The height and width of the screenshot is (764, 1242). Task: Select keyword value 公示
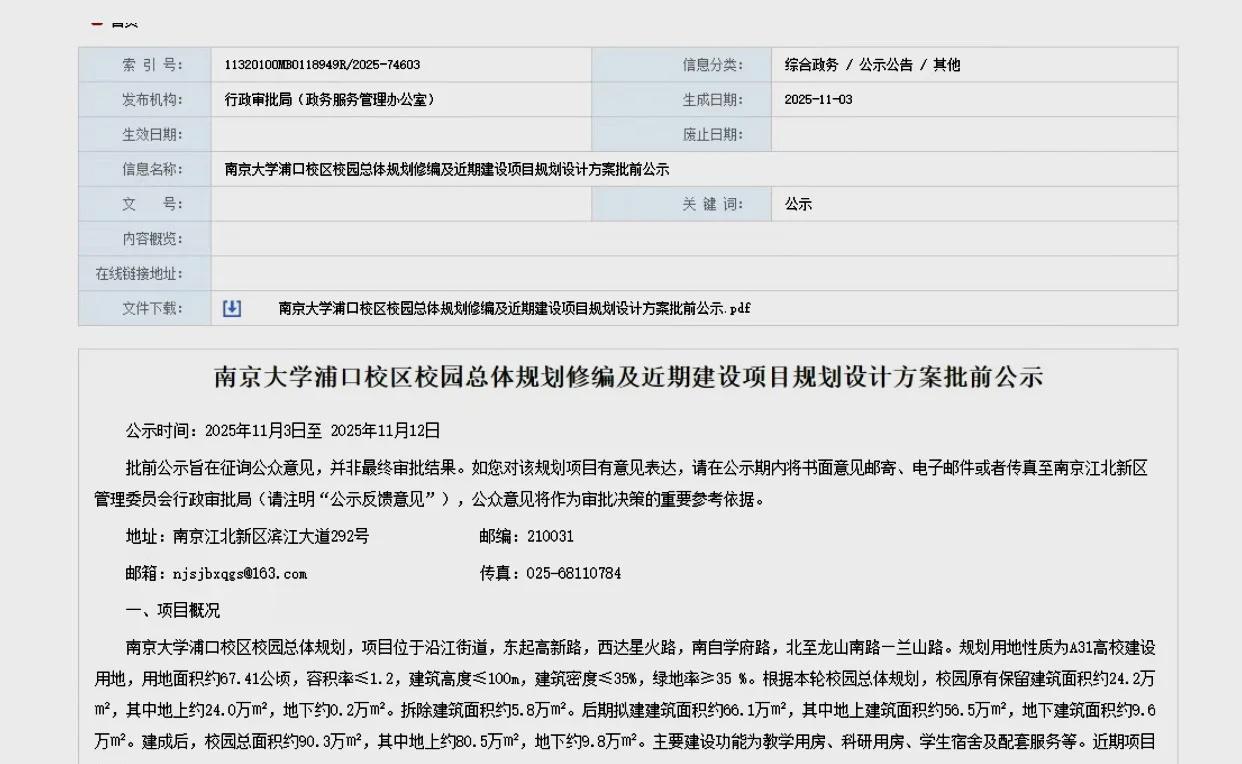pos(798,204)
